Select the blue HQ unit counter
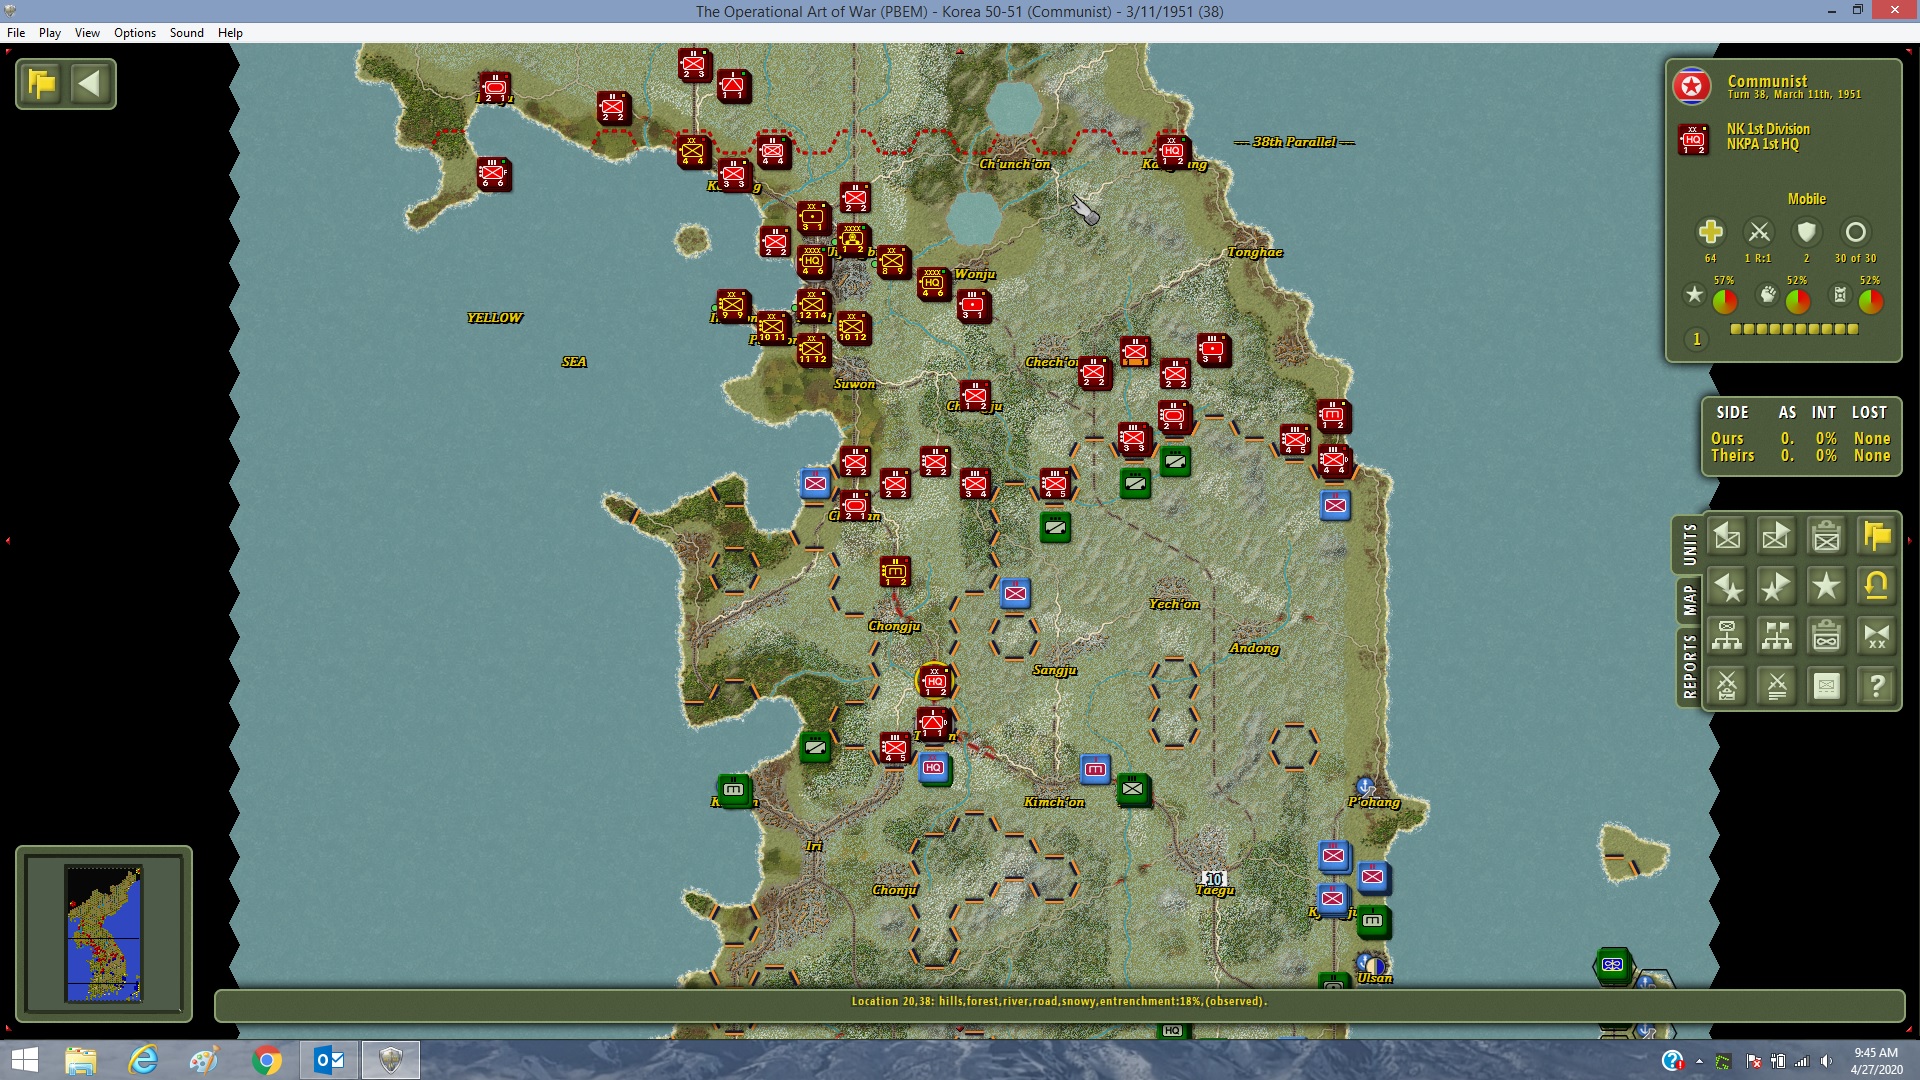Screen dimensions: 1920x1080 [x=934, y=768]
